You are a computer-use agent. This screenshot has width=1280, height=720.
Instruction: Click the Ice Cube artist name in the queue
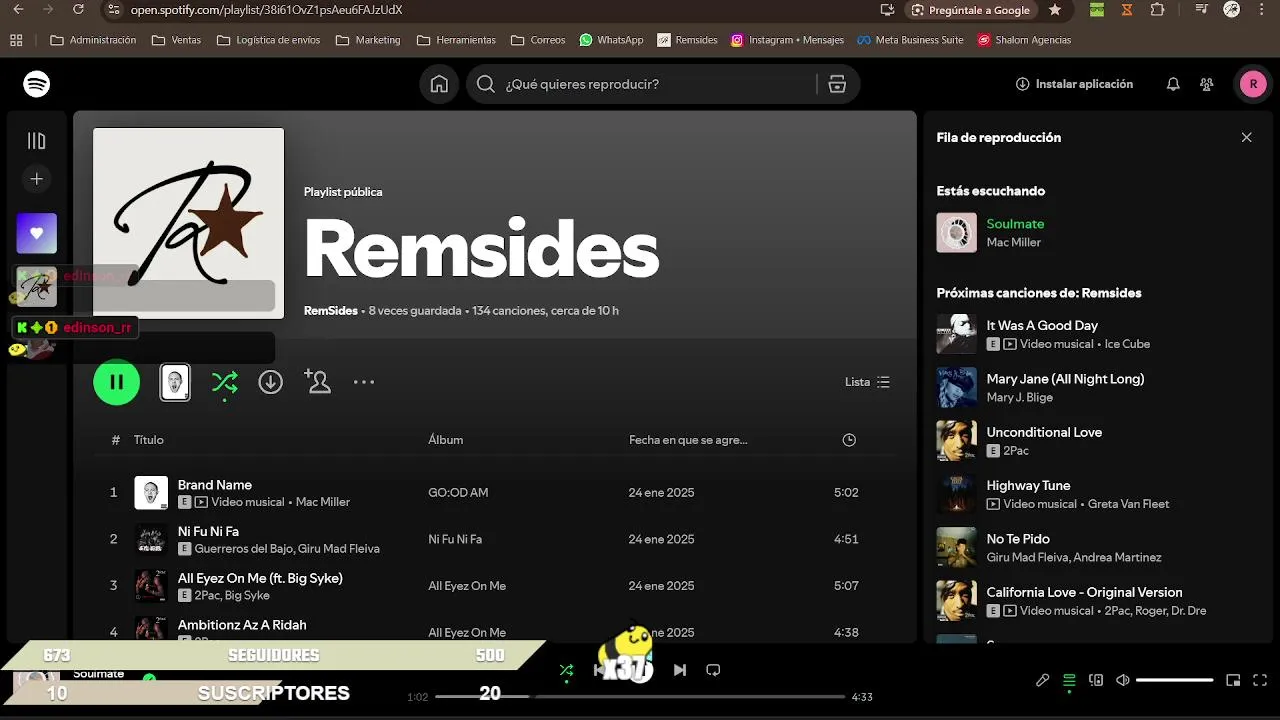pyautogui.click(x=1128, y=344)
